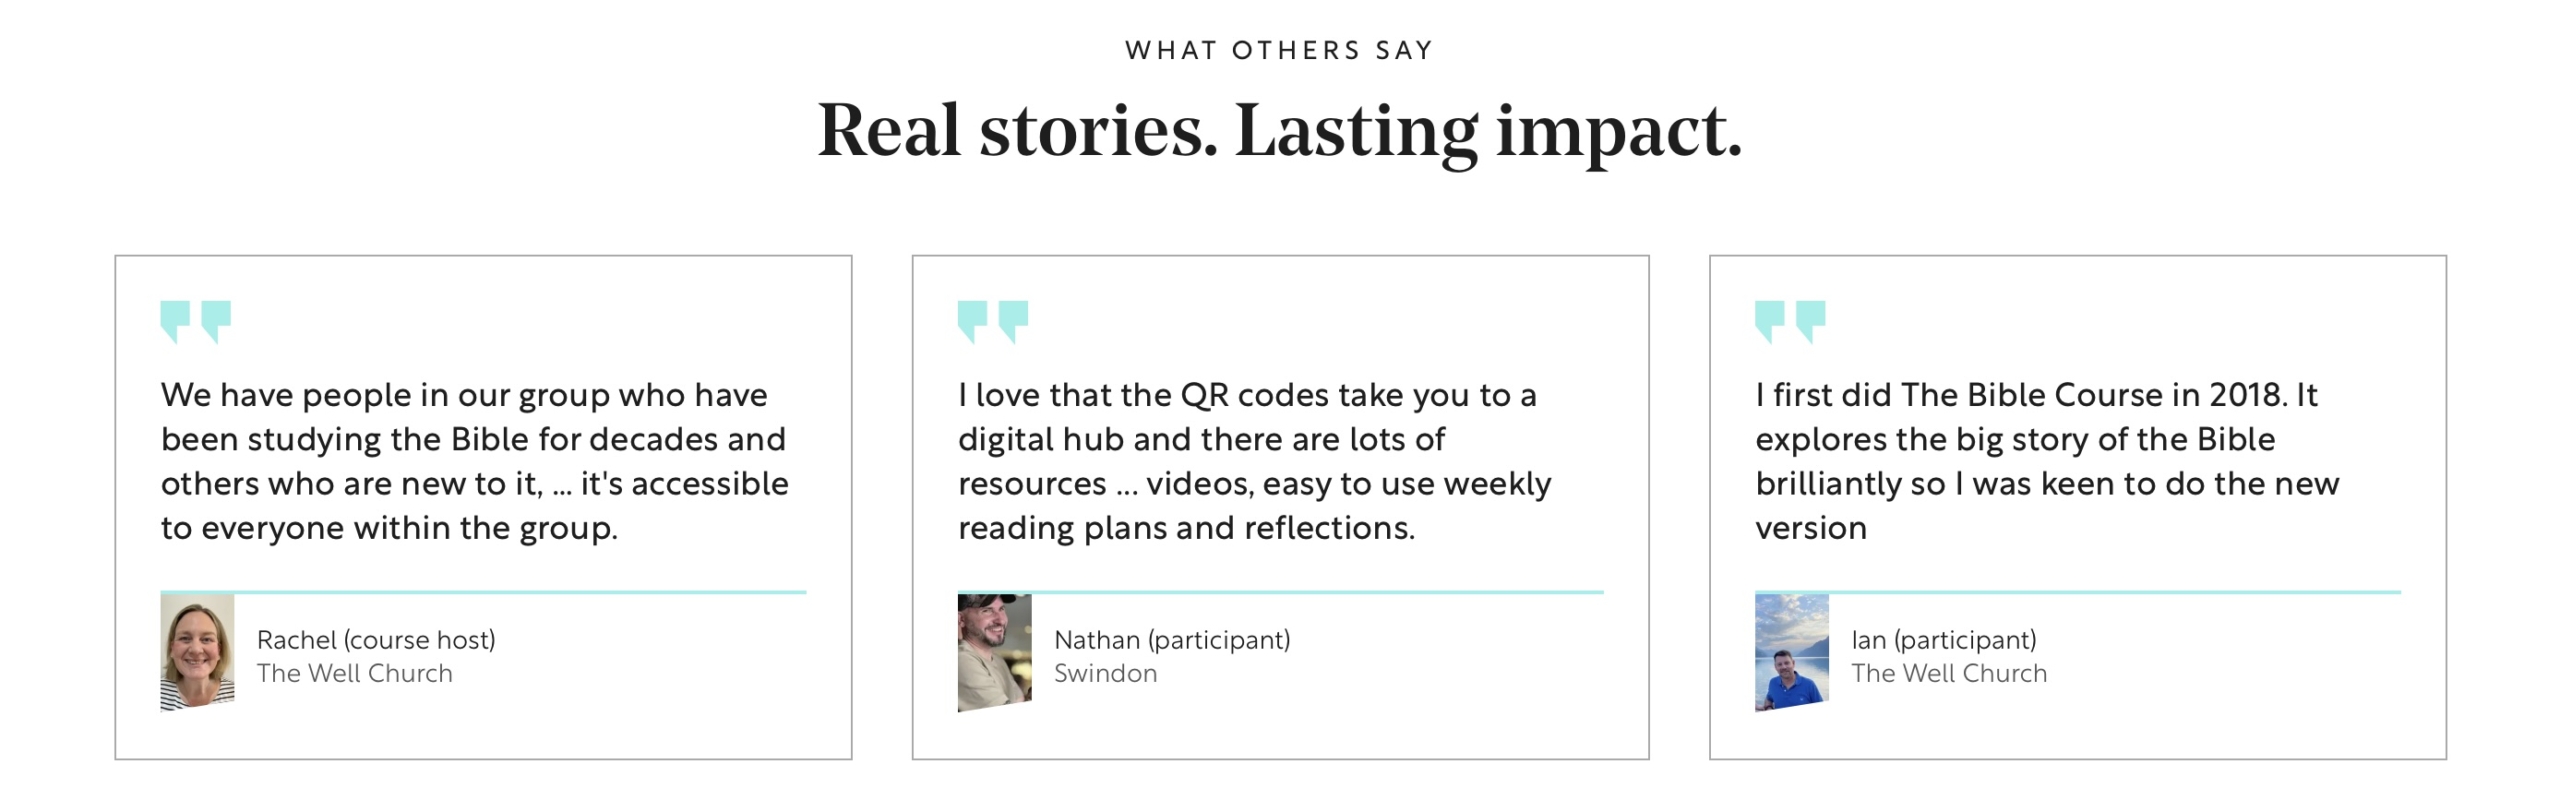This screenshot has height=812, width=2560.
Task: Click the name "Nathan (participant)"
Action: point(1172,640)
